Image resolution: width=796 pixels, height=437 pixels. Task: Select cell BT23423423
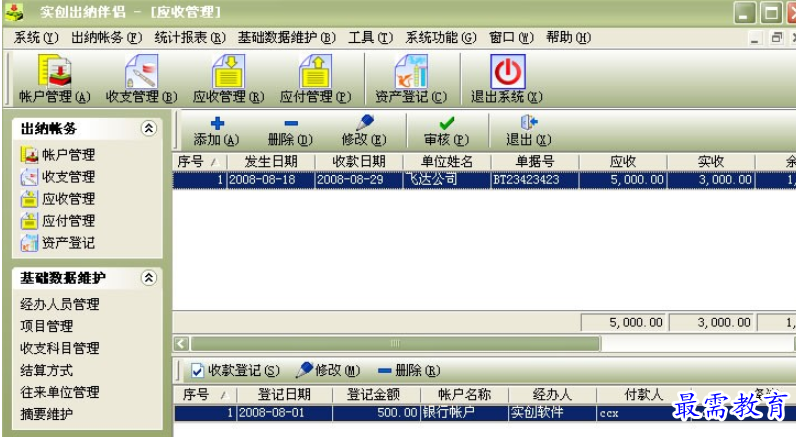(535, 180)
